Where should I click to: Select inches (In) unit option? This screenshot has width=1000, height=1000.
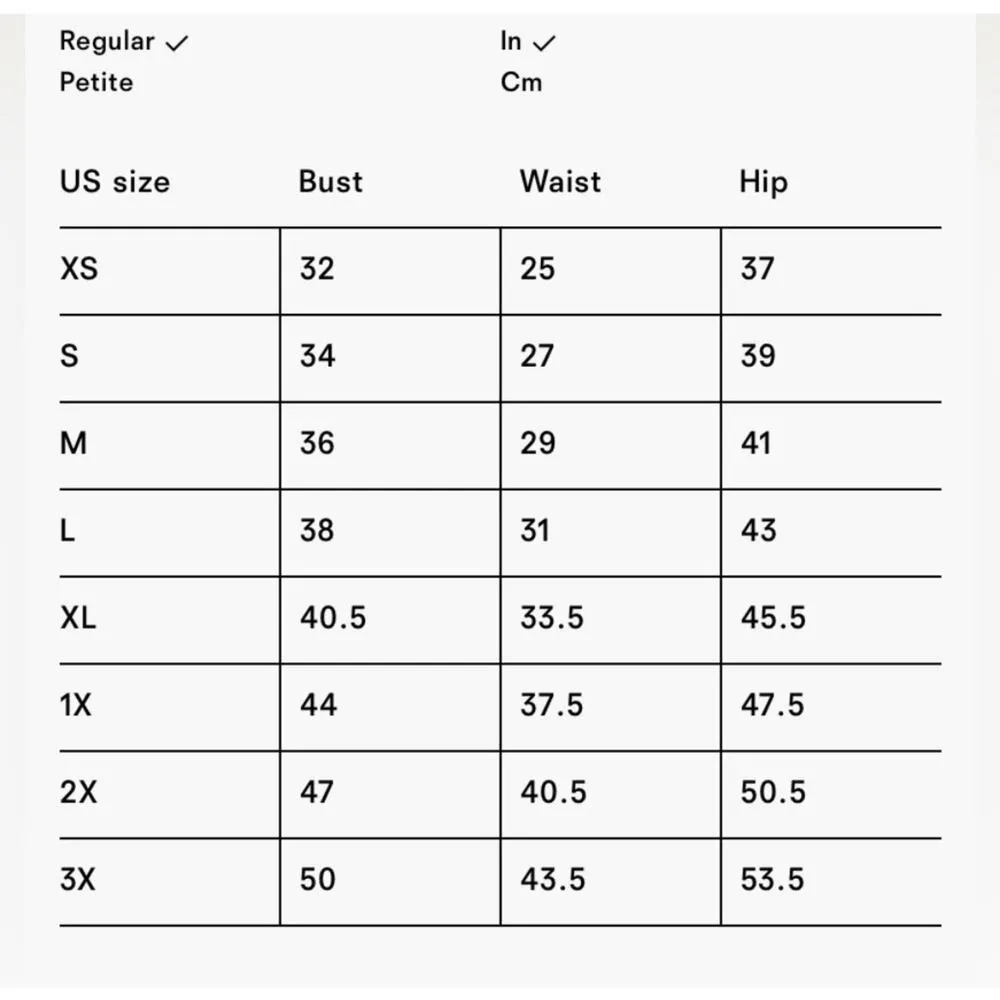(511, 42)
